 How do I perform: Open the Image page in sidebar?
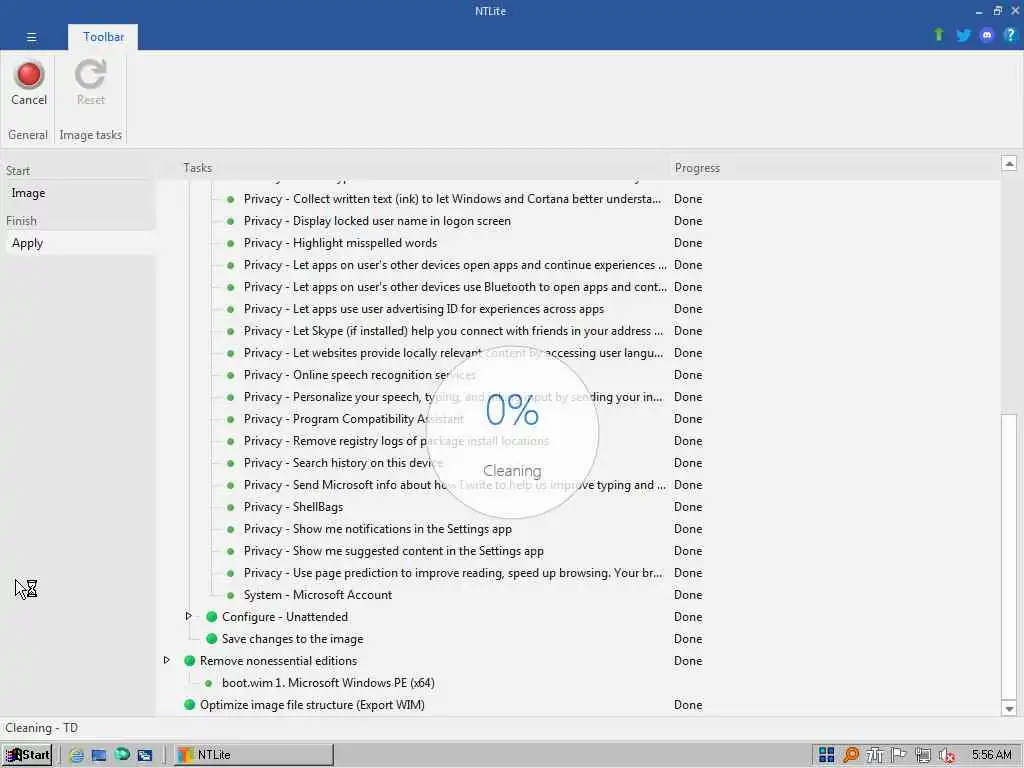(x=78, y=193)
